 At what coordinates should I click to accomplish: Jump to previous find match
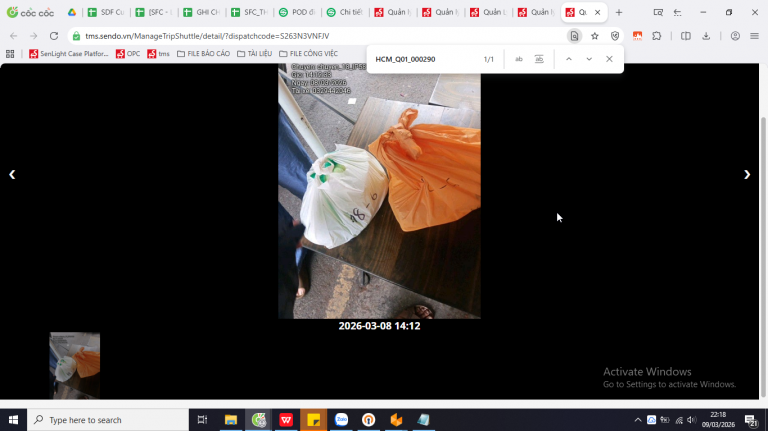[x=569, y=59]
